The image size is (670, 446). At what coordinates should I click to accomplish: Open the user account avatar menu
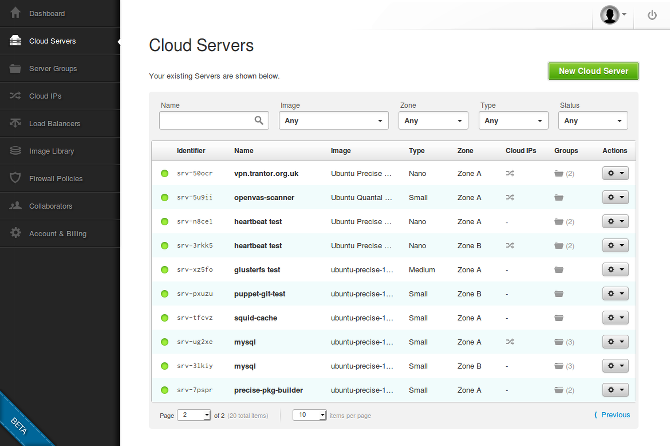613,15
